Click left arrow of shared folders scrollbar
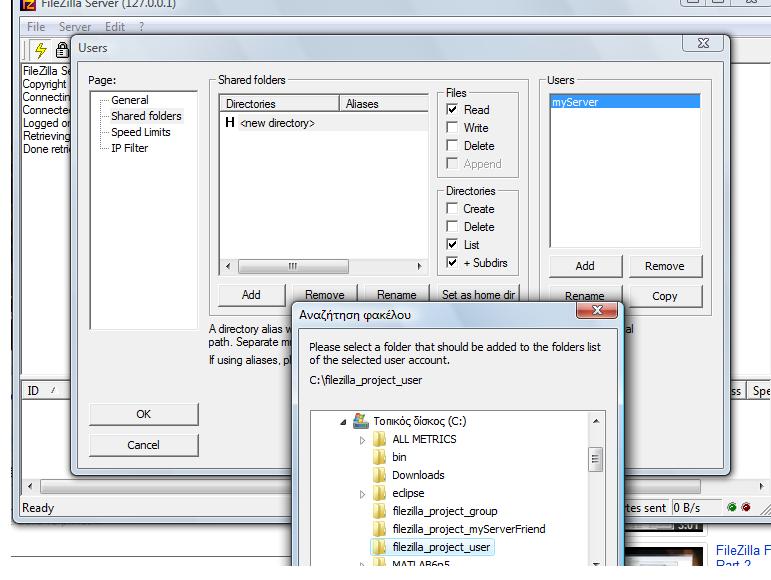This screenshot has width=771, height=580. (x=228, y=266)
